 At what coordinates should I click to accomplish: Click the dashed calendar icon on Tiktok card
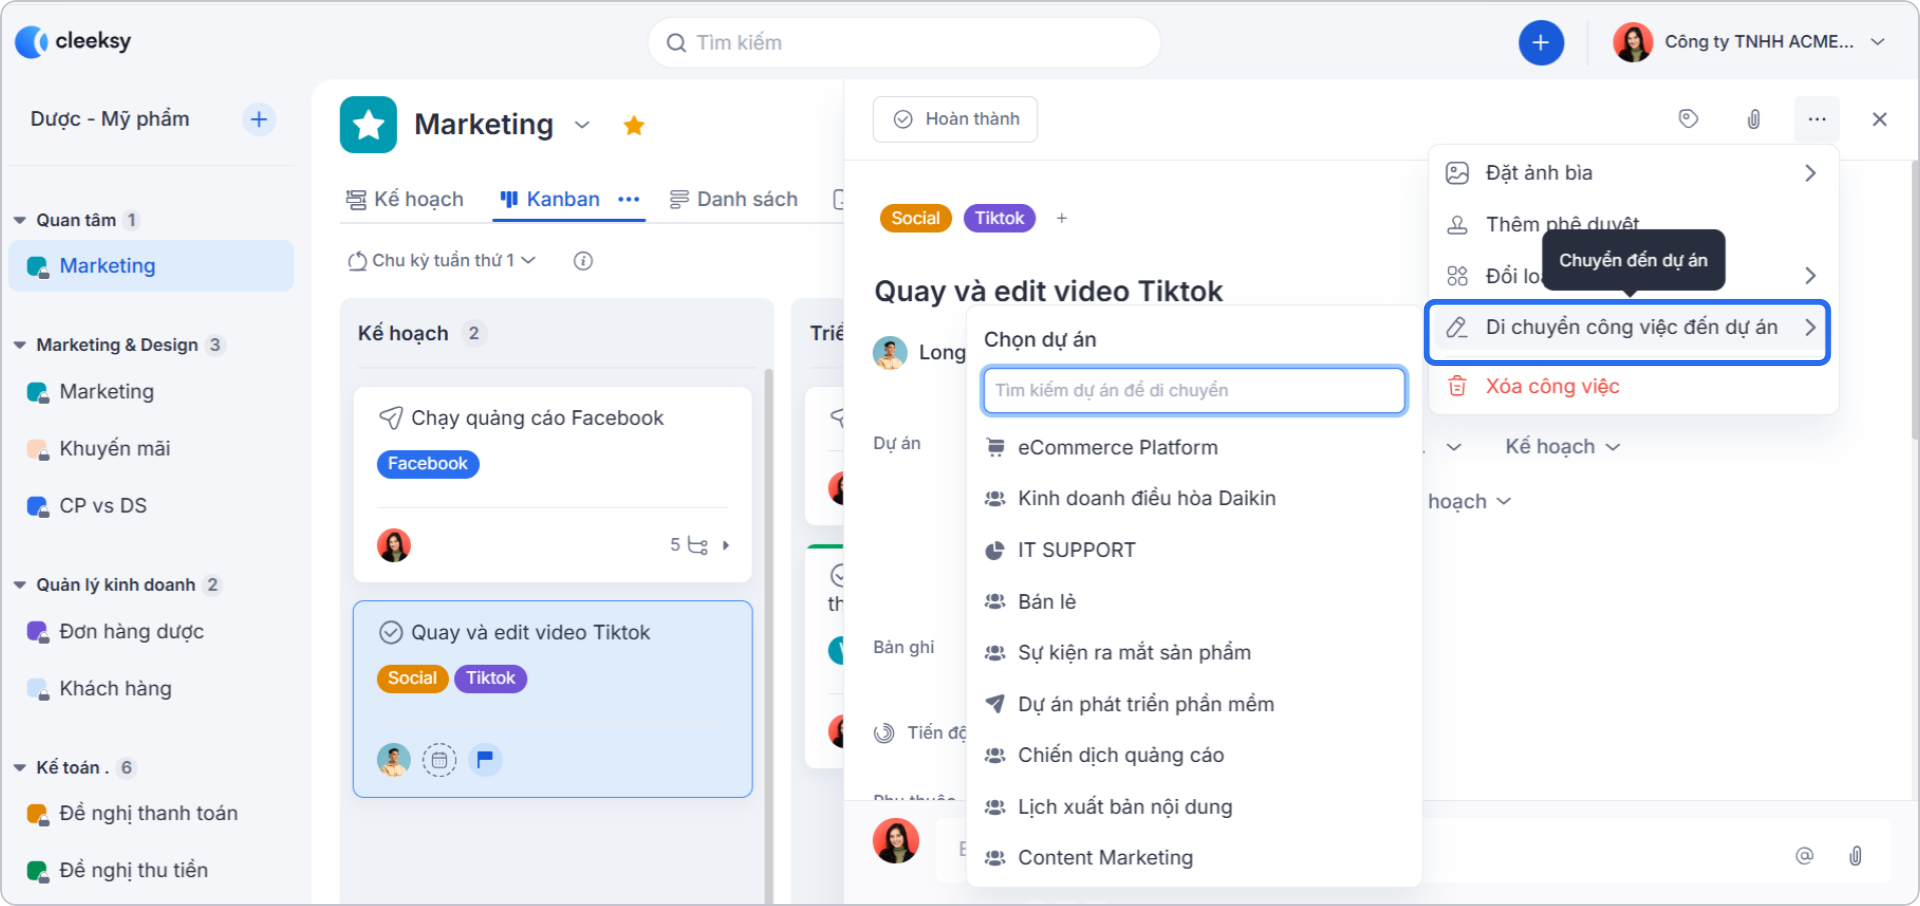click(440, 760)
